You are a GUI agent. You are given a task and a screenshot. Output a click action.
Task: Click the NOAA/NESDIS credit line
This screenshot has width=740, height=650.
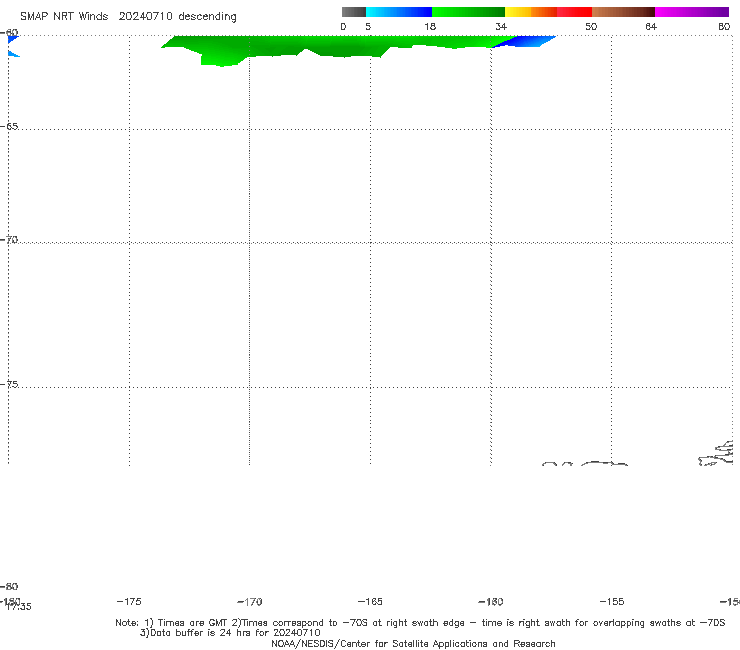click(x=413, y=644)
